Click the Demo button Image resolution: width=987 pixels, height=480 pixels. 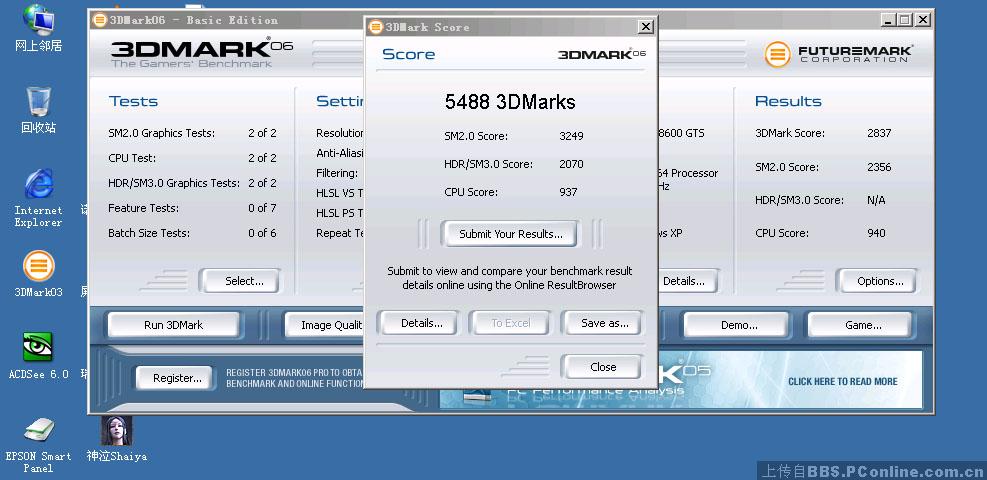pos(738,325)
